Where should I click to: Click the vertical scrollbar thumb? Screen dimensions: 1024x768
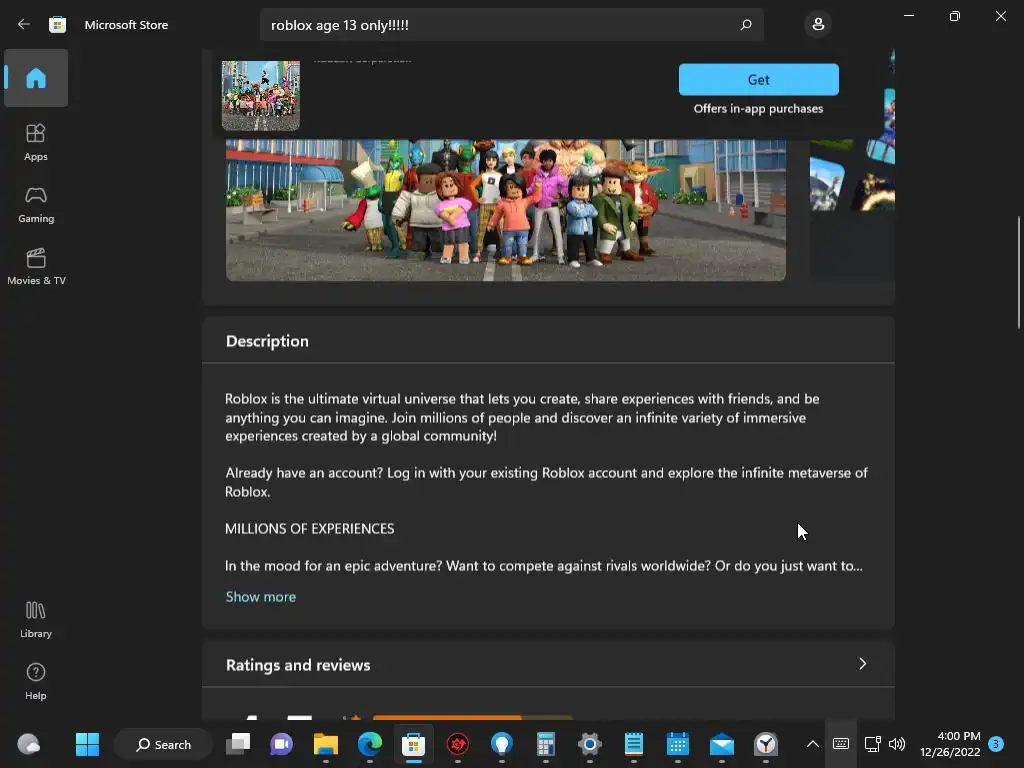pos(1019,272)
